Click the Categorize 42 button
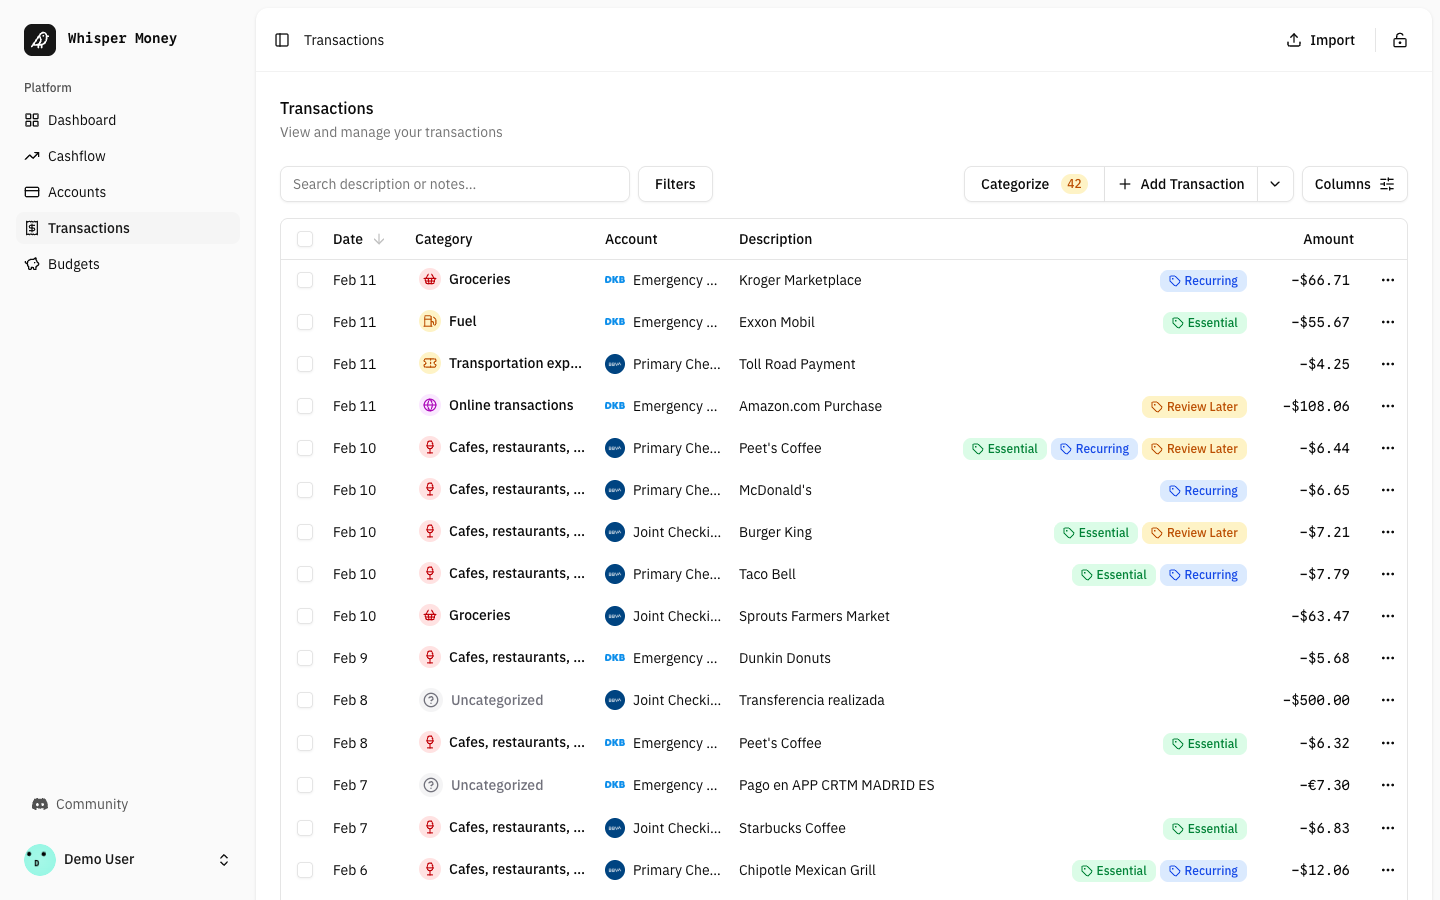The height and width of the screenshot is (900, 1440). point(1033,184)
